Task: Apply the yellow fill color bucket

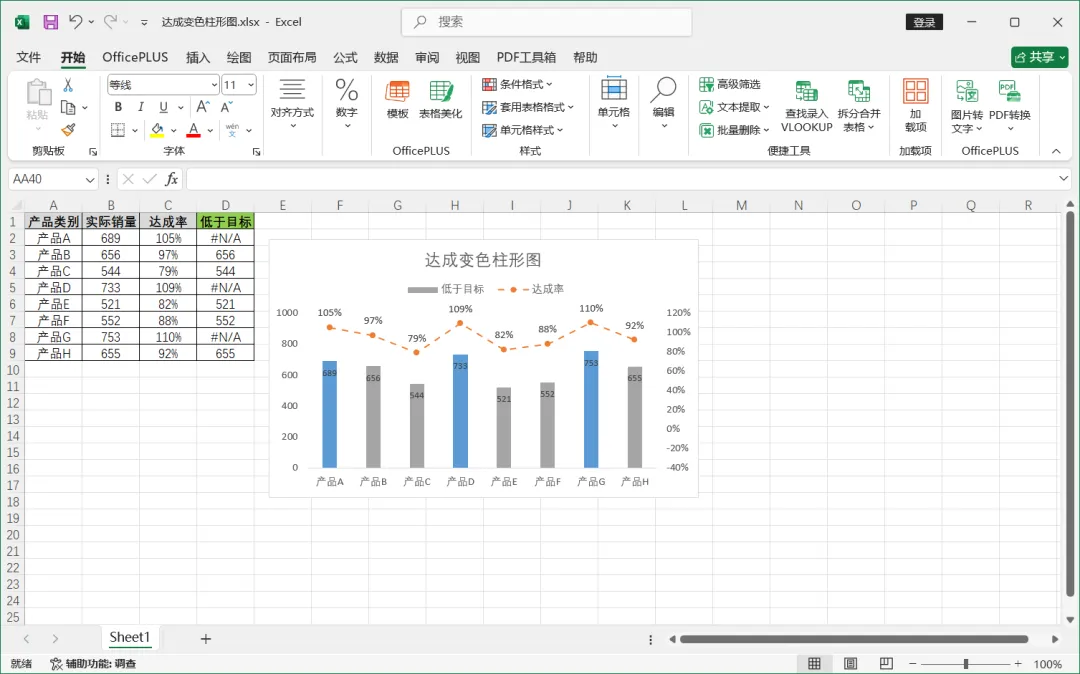Action: (157, 129)
